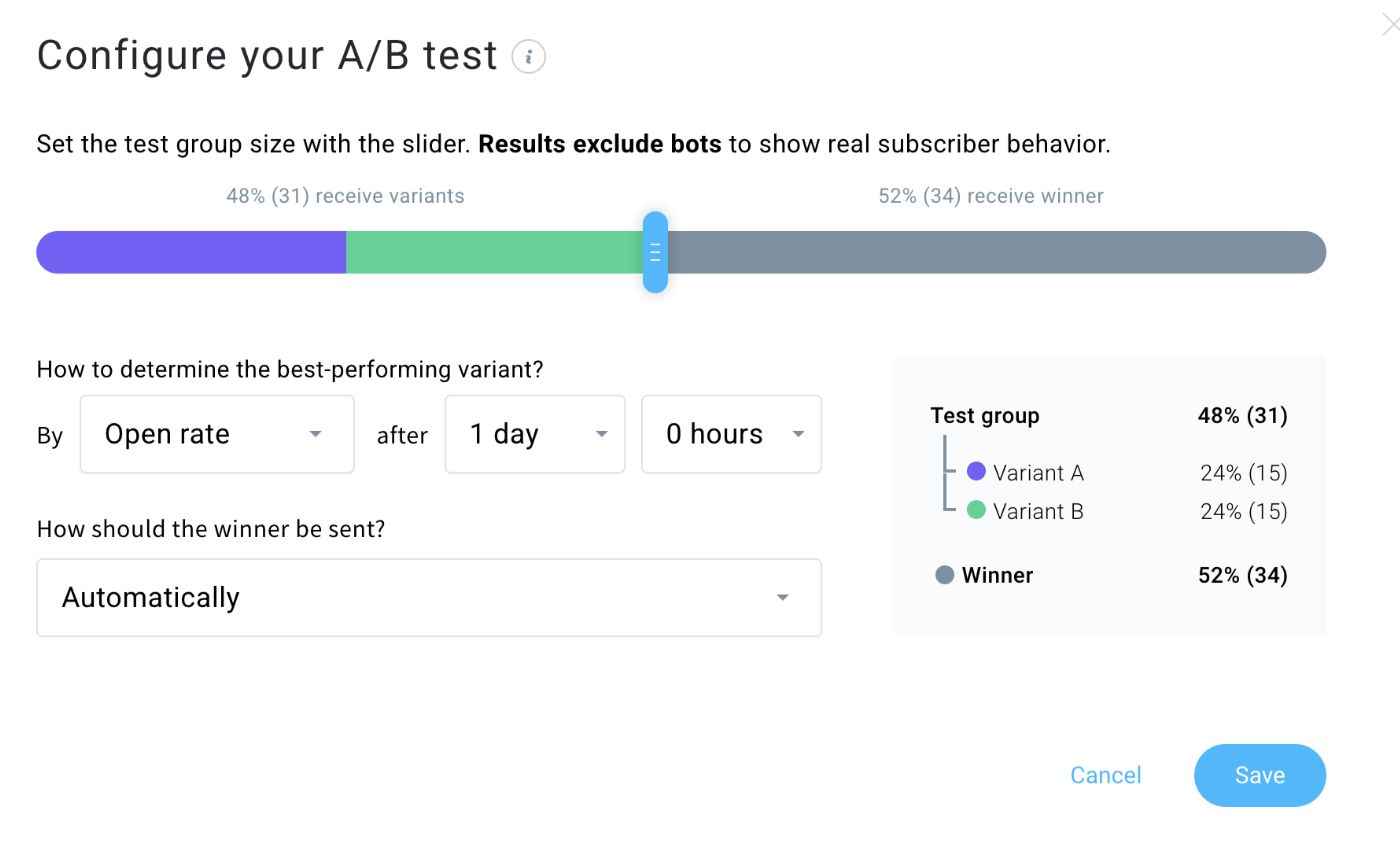The width and height of the screenshot is (1400, 852).
Task: Click the "48% (31) receive variants" label
Action: point(345,196)
